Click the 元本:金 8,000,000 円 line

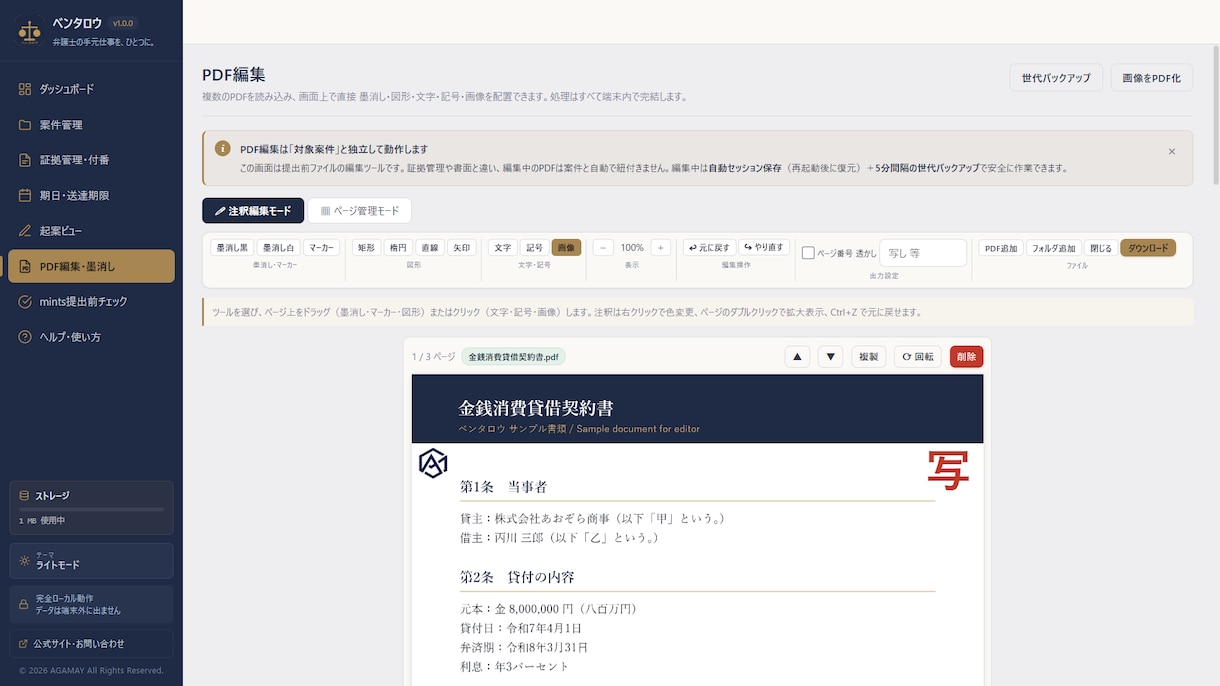point(548,608)
